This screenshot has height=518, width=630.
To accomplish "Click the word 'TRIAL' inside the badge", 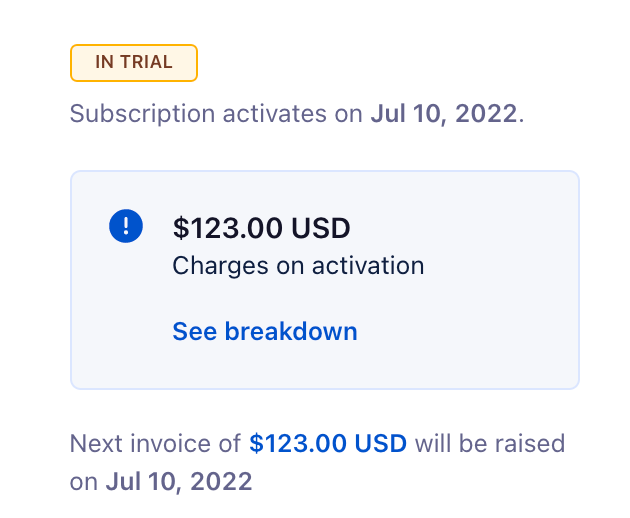I will click(x=147, y=62).
